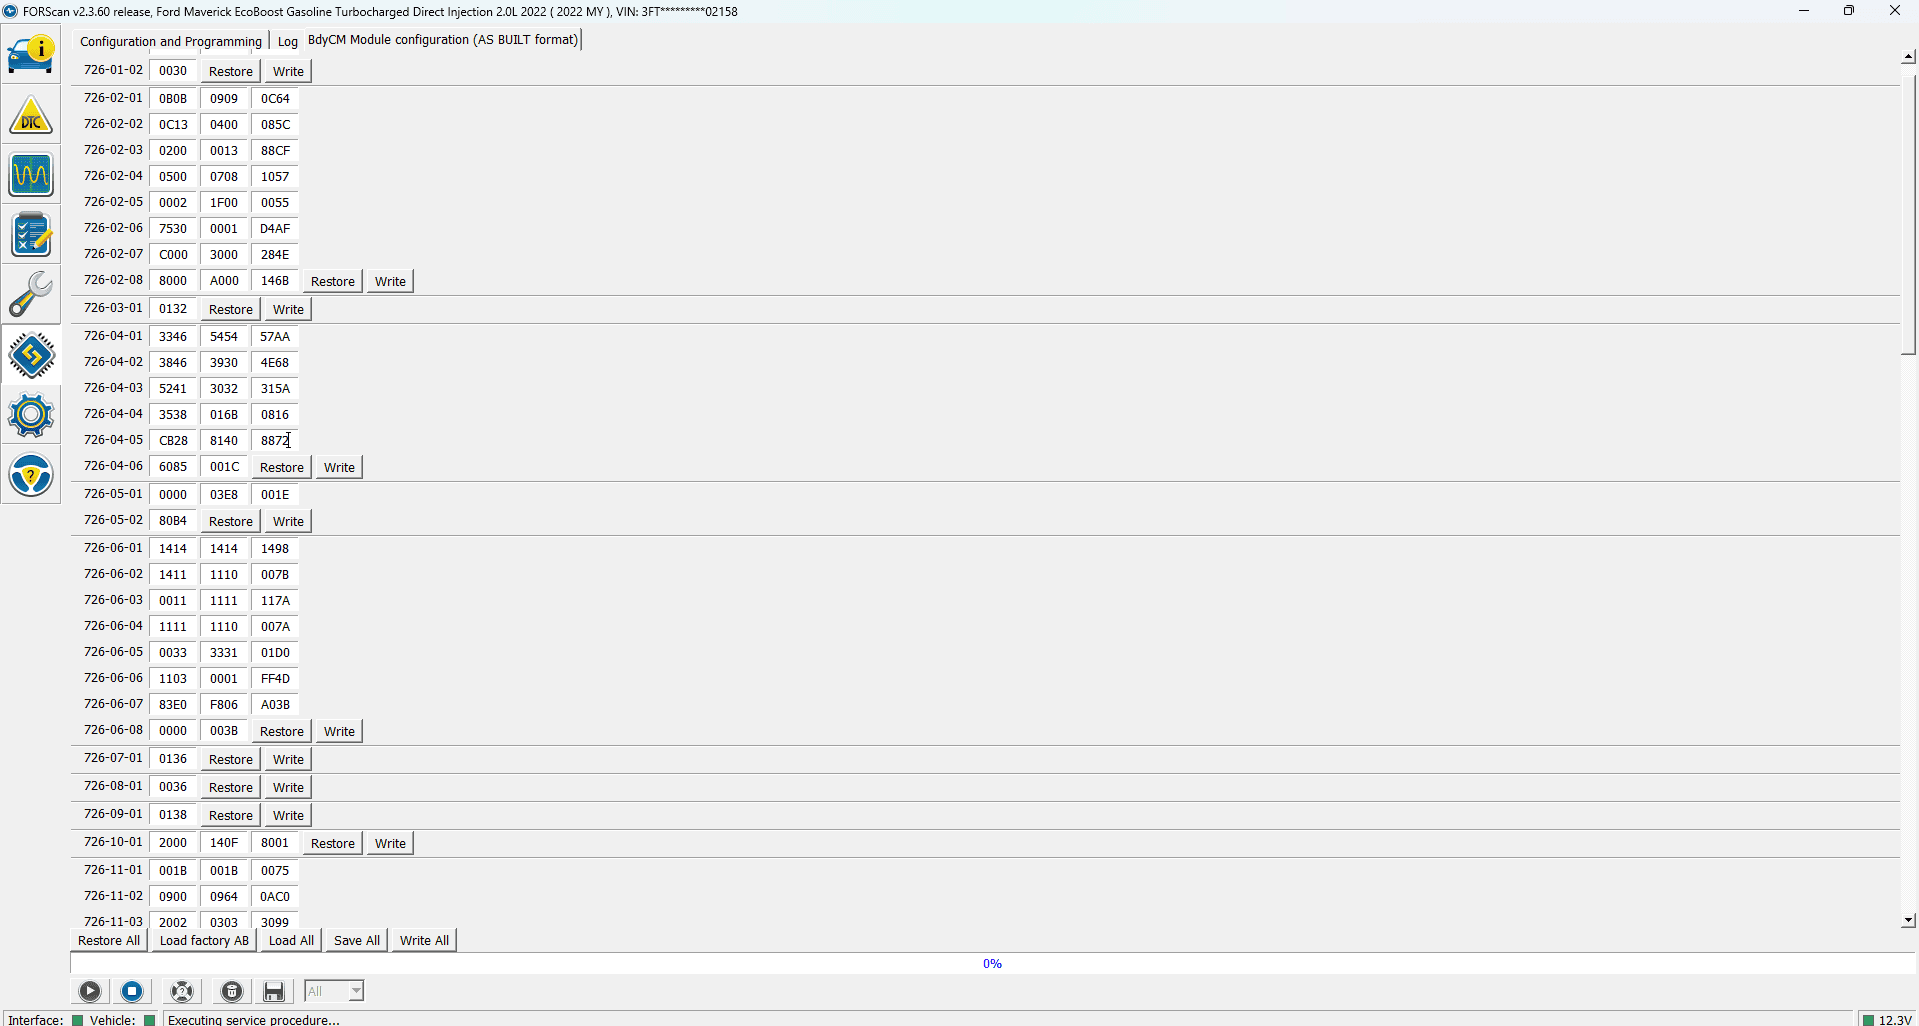Open the tests checklist section

point(31,236)
